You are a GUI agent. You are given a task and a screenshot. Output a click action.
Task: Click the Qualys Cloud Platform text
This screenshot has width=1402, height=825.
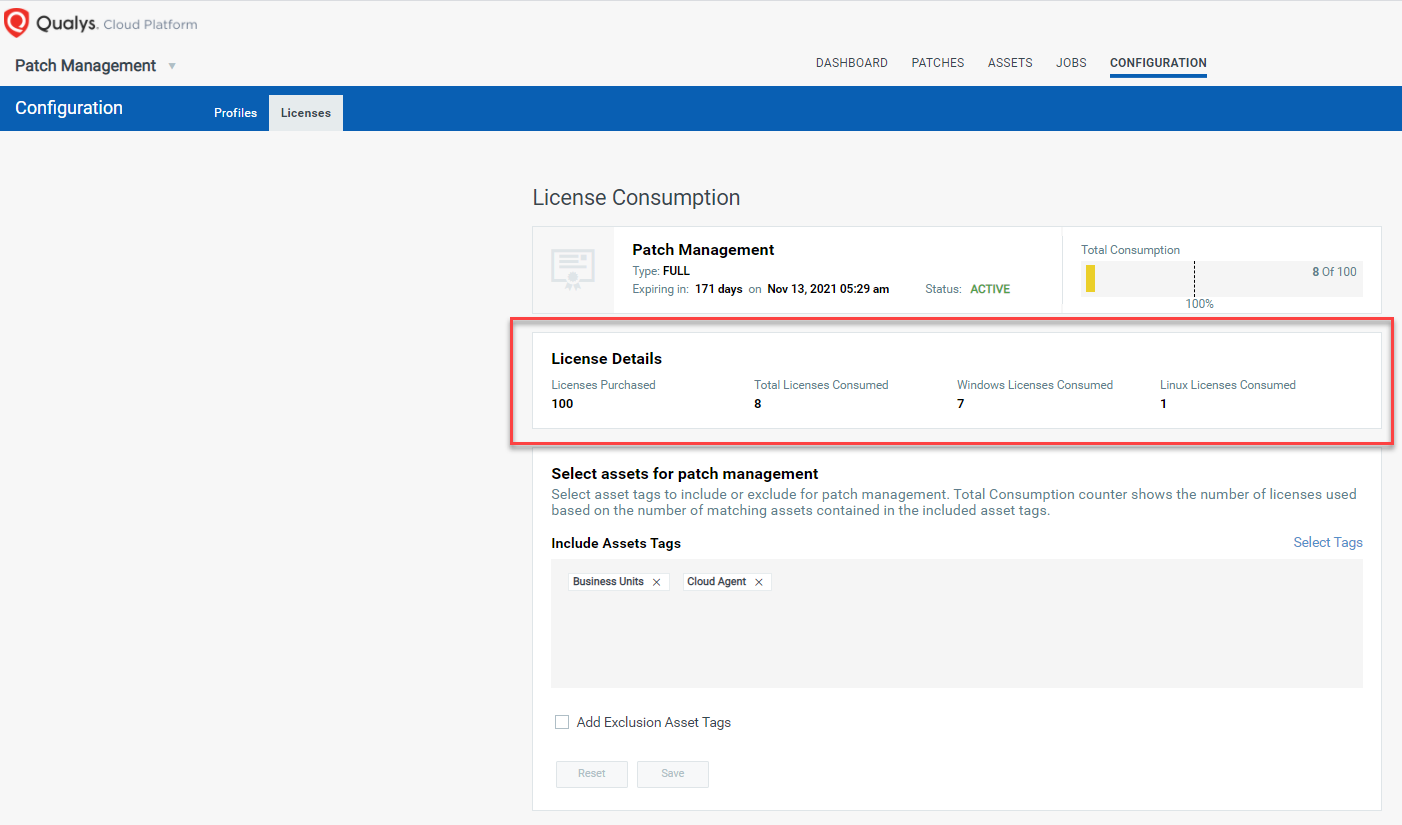tap(117, 23)
